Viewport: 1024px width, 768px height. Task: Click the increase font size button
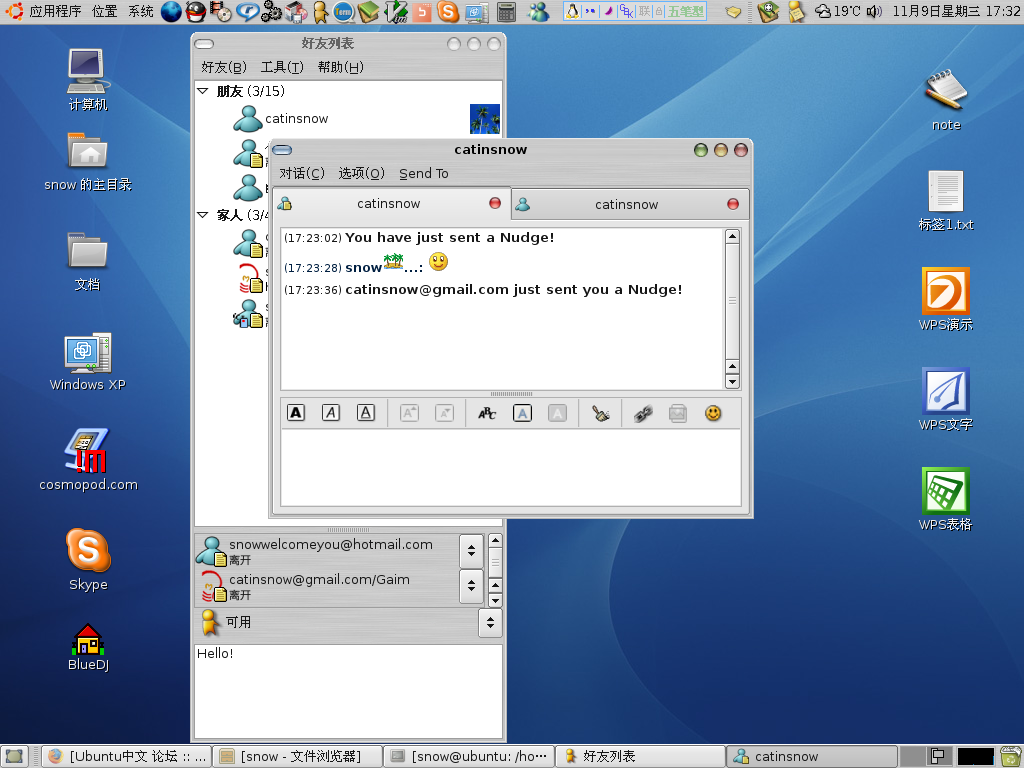coord(409,413)
